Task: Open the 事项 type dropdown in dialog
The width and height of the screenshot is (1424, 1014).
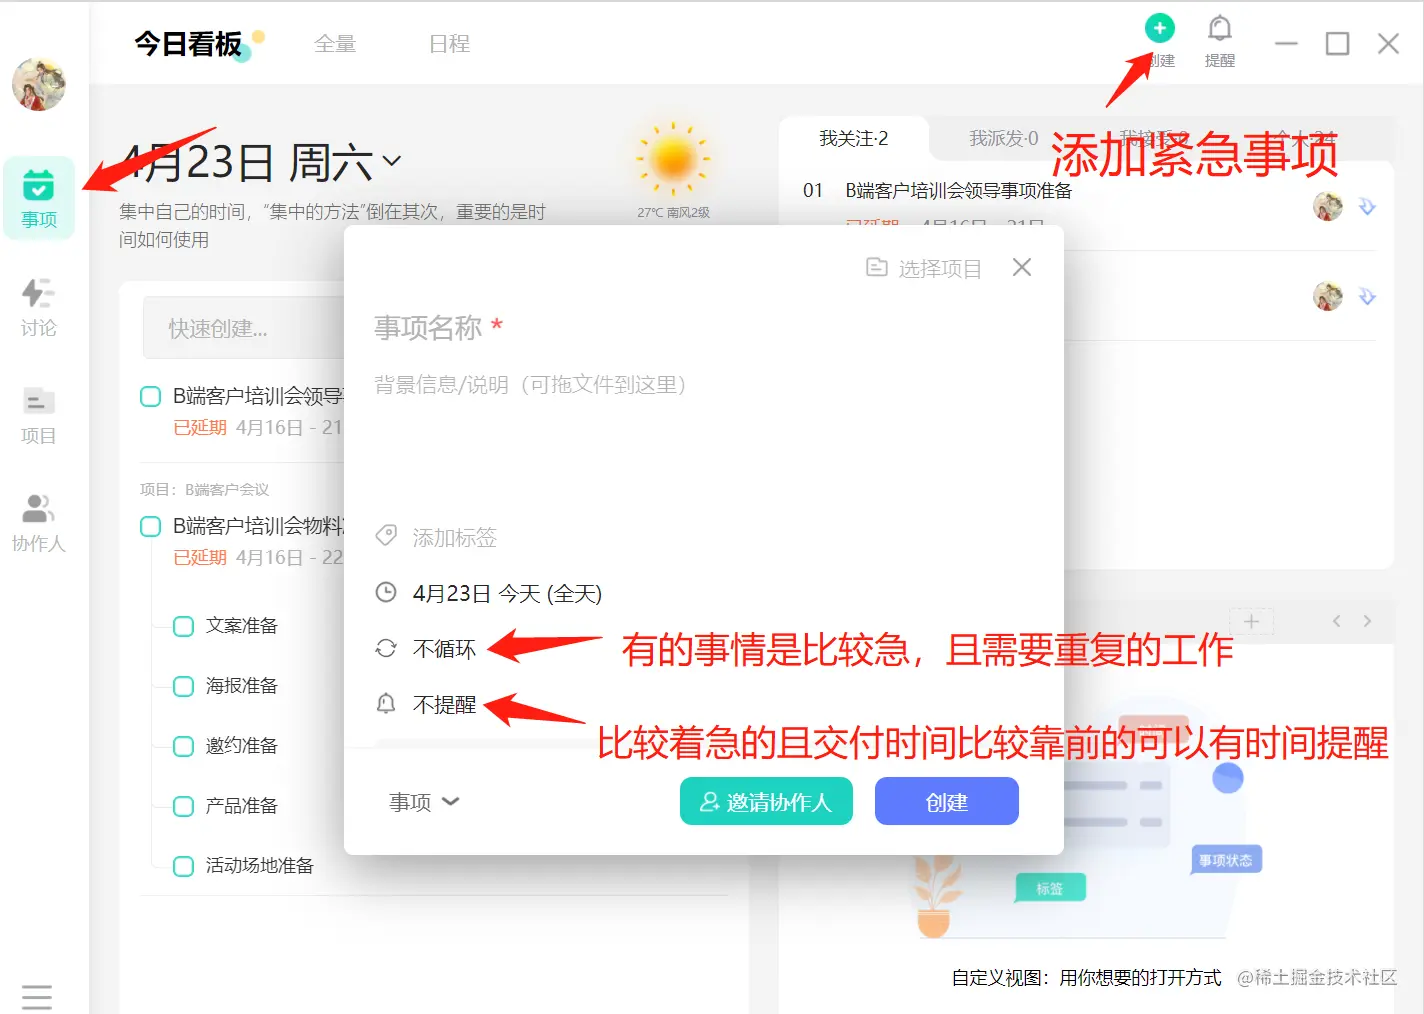Action: pos(424,802)
